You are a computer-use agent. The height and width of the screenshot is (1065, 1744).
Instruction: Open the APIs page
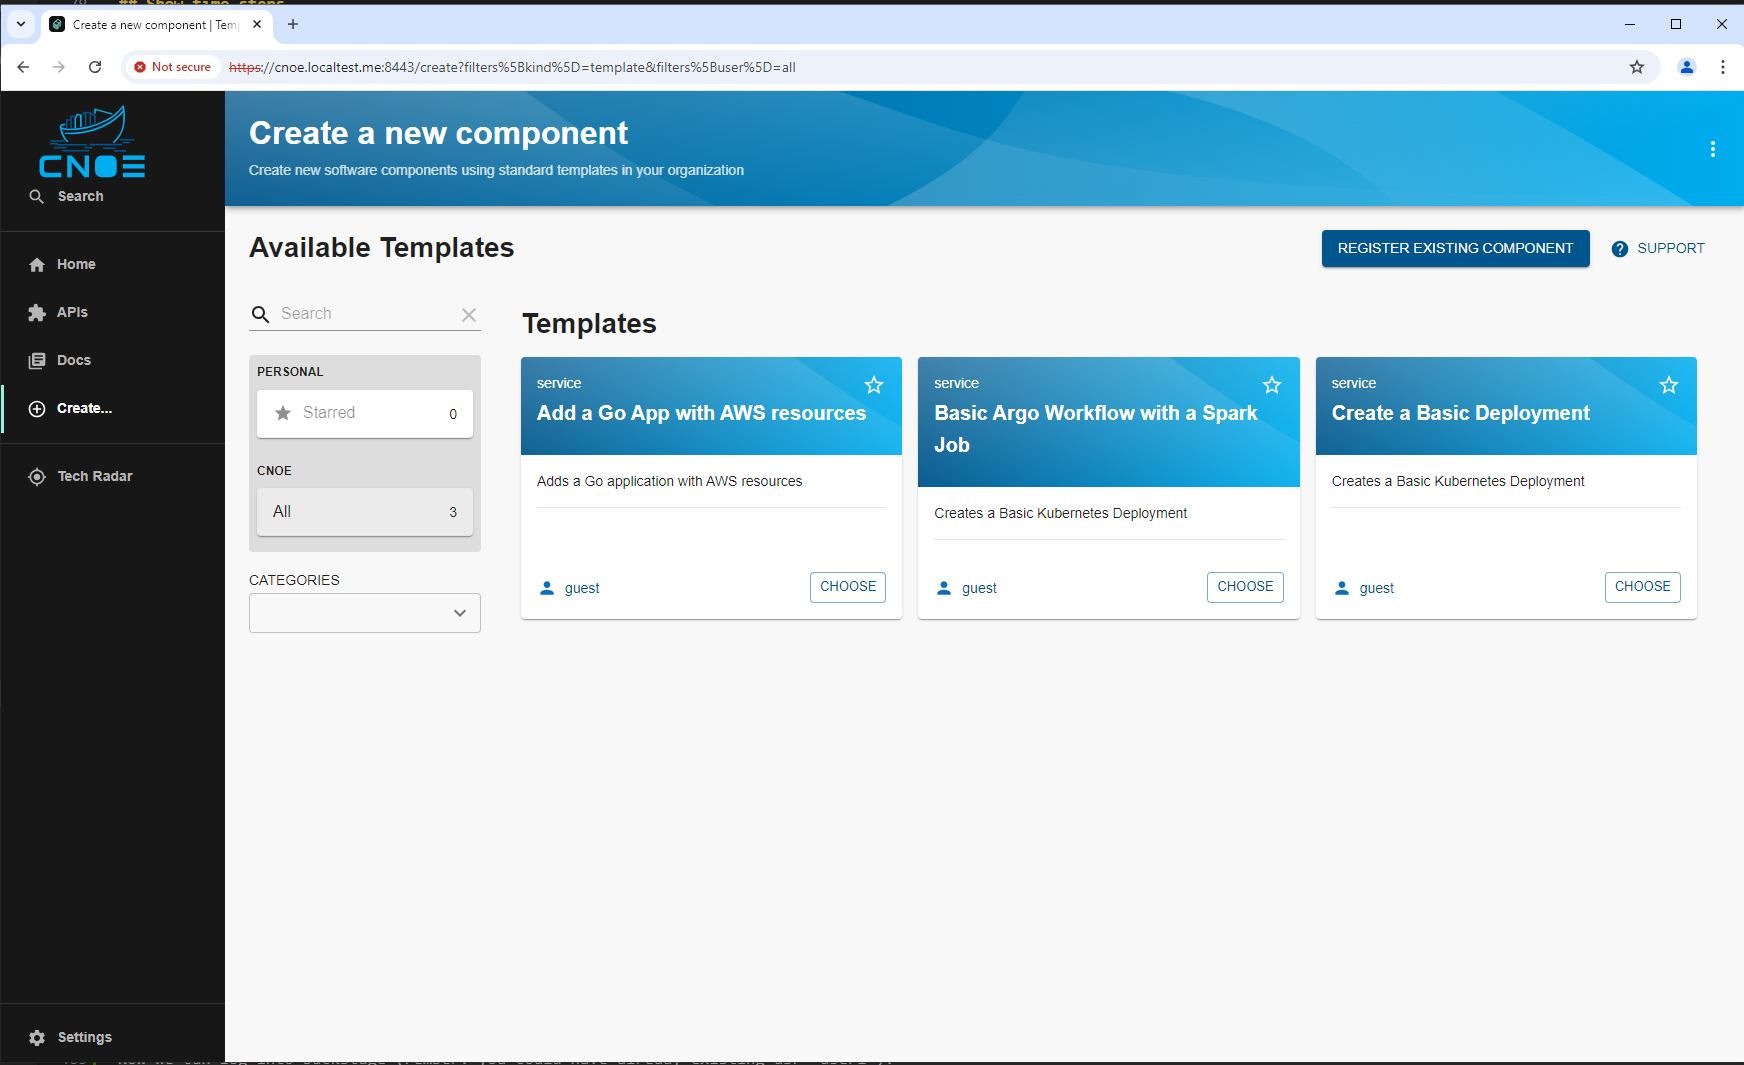[72, 312]
